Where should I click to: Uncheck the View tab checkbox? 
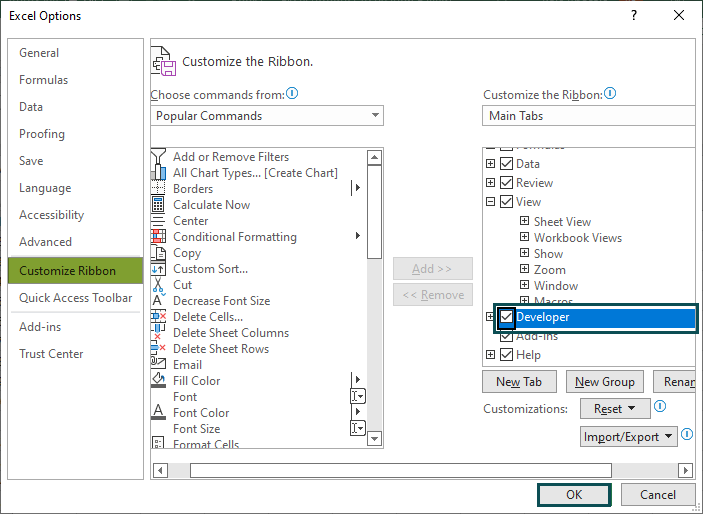[x=506, y=201]
